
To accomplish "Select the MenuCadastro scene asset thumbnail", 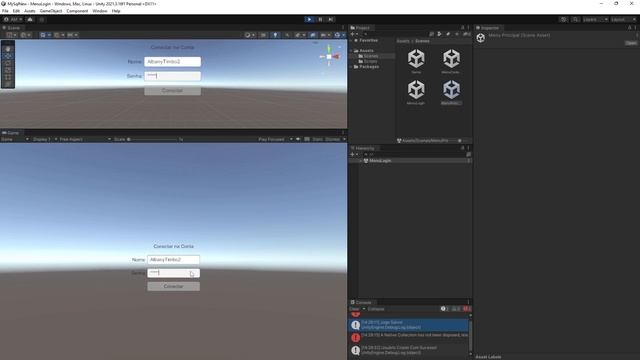I will pyautogui.click(x=451, y=61).
